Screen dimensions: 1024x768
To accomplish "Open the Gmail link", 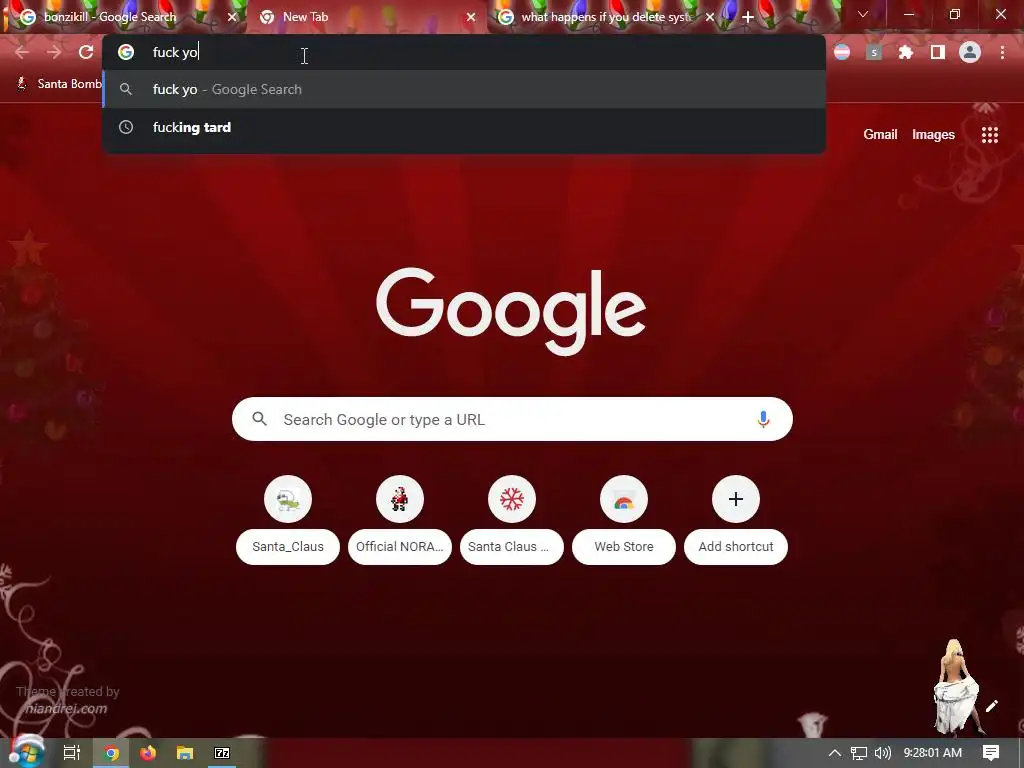I will 880,135.
